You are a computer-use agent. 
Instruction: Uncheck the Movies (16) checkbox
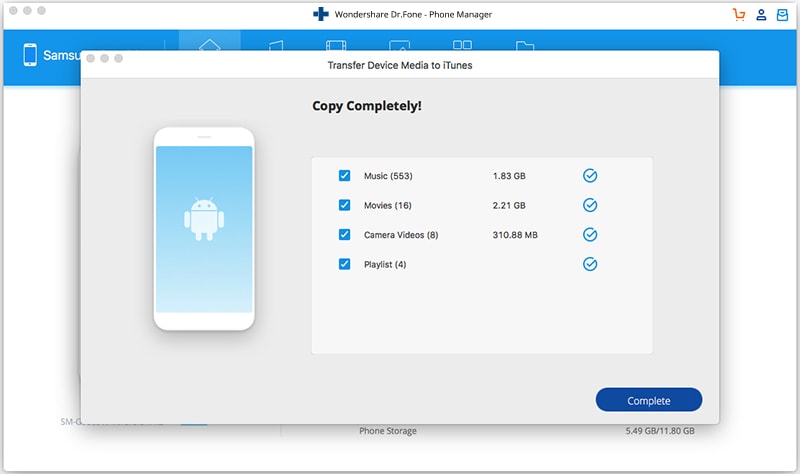click(x=344, y=205)
